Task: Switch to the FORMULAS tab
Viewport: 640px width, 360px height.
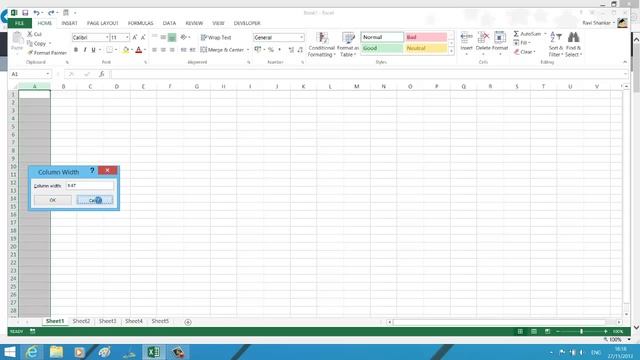Action: click(140, 23)
